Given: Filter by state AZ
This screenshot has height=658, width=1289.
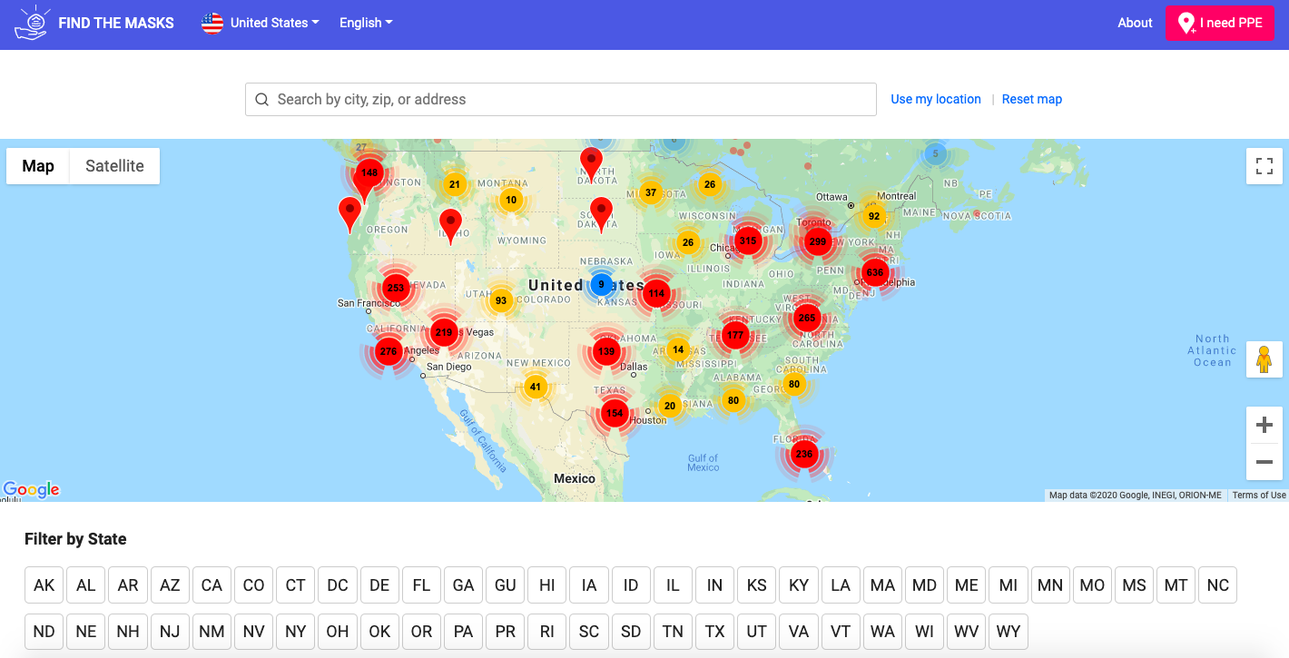Looking at the screenshot, I should coord(170,585).
